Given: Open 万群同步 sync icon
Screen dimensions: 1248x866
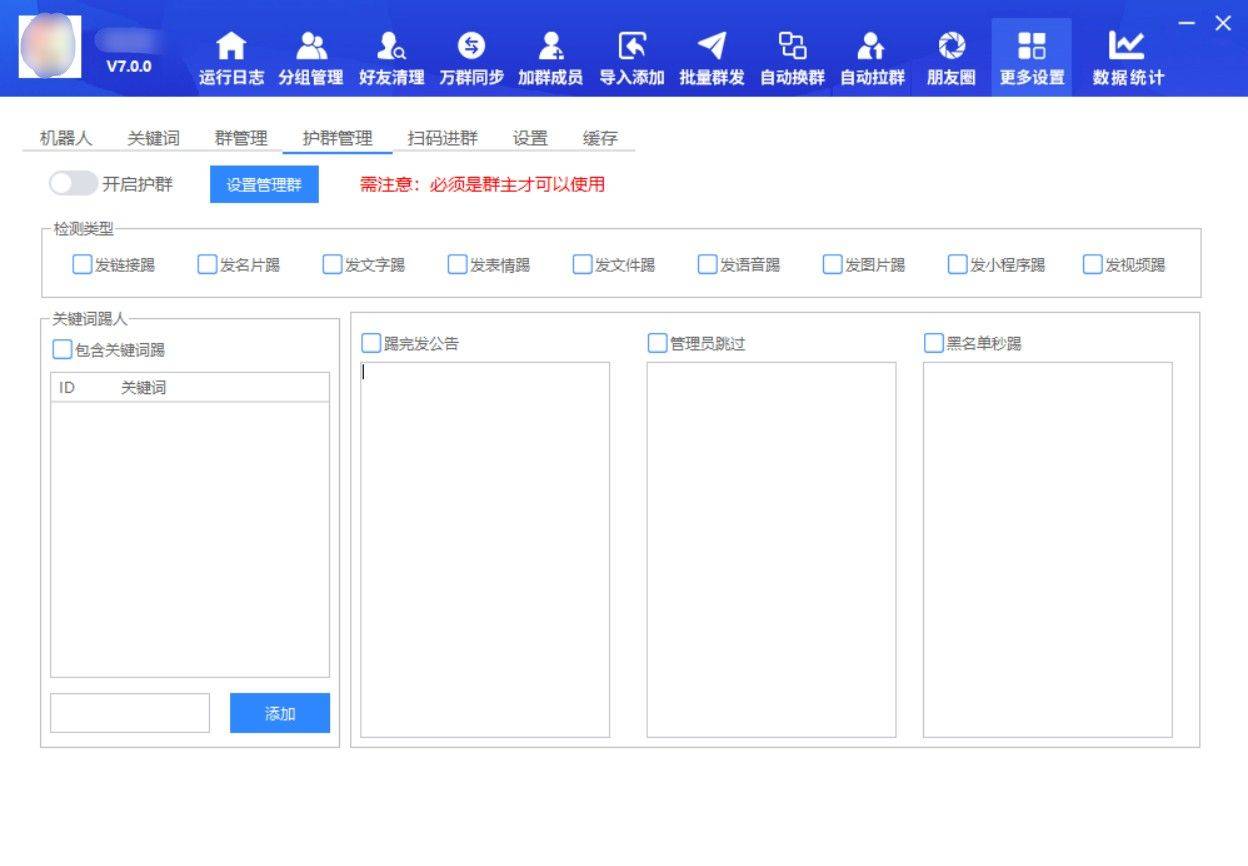Looking at the screenshot, I should click(471, 47).
